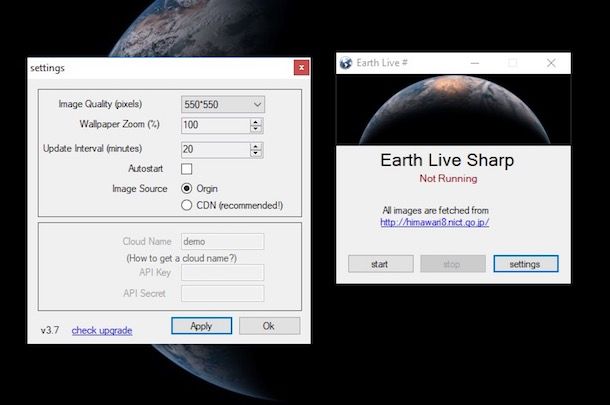
Task: Start Earth Live Sharp with start button
Action: pyautogui.click(x=380, y=264)
